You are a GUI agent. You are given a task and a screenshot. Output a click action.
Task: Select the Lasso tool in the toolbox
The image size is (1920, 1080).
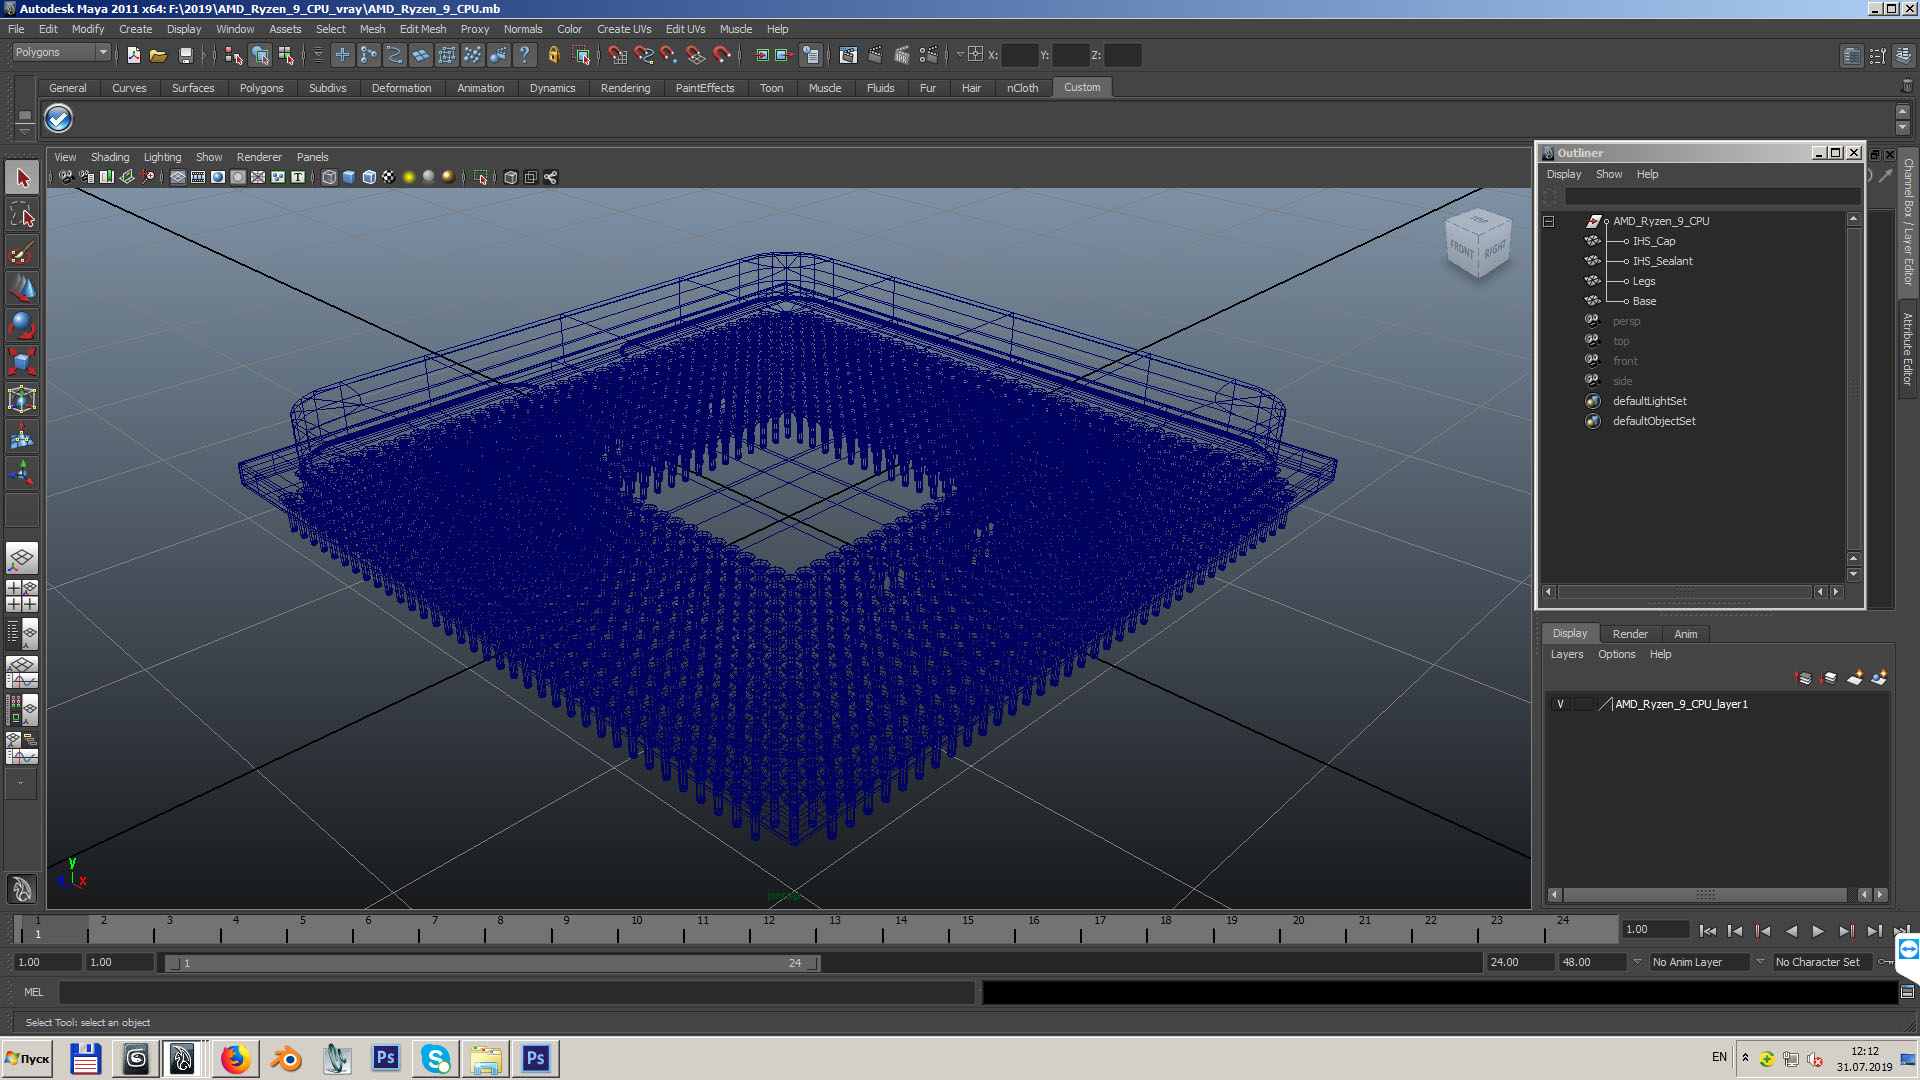pos(22,215)
